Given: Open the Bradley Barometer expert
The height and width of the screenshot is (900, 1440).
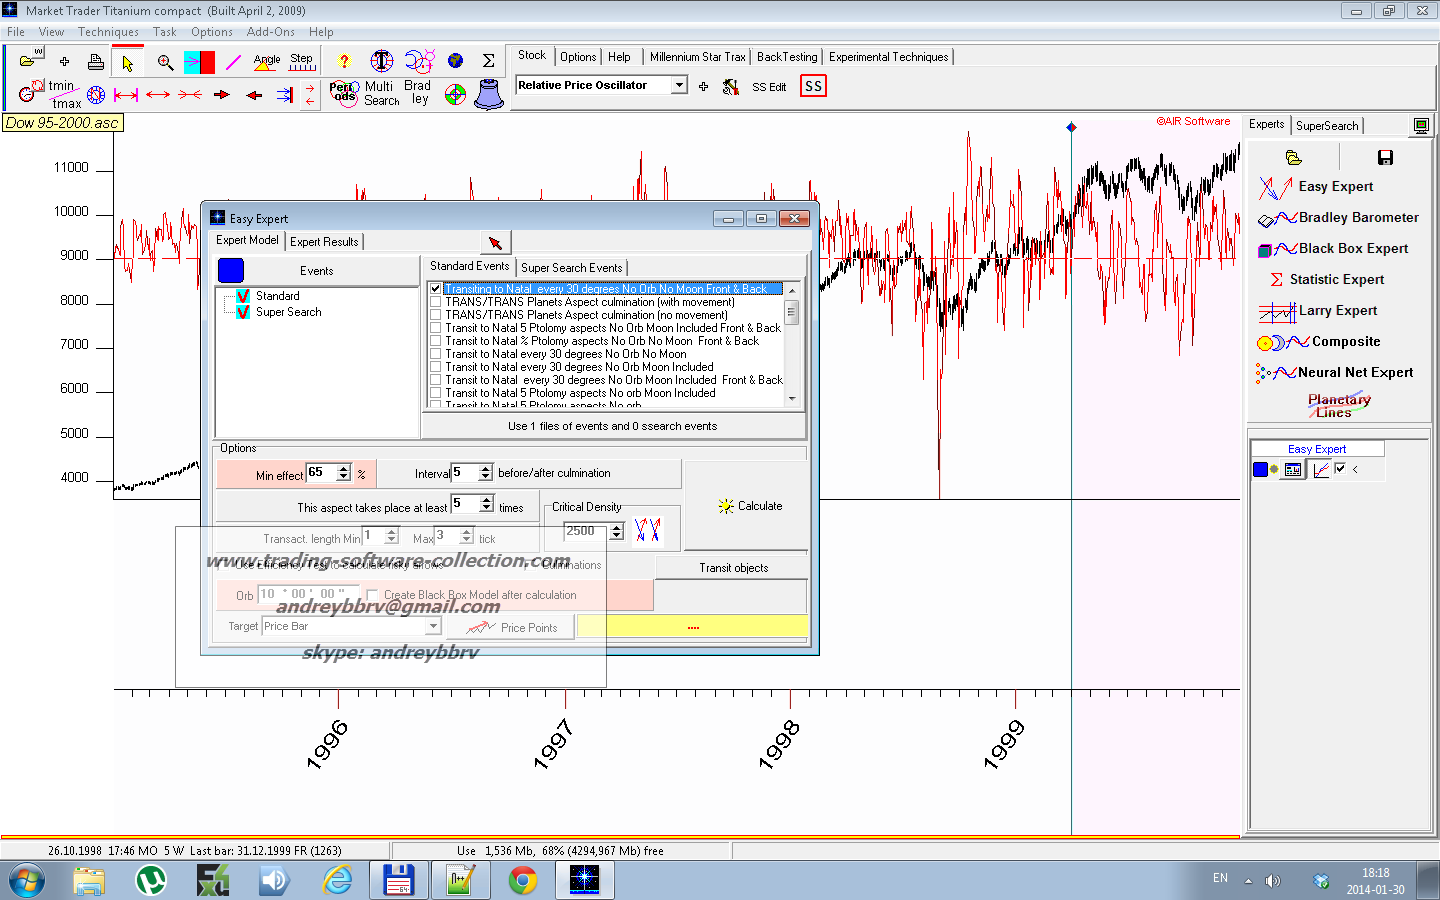Looking at the screenshot, I should pyautogui.click(x=1357, y=218).
